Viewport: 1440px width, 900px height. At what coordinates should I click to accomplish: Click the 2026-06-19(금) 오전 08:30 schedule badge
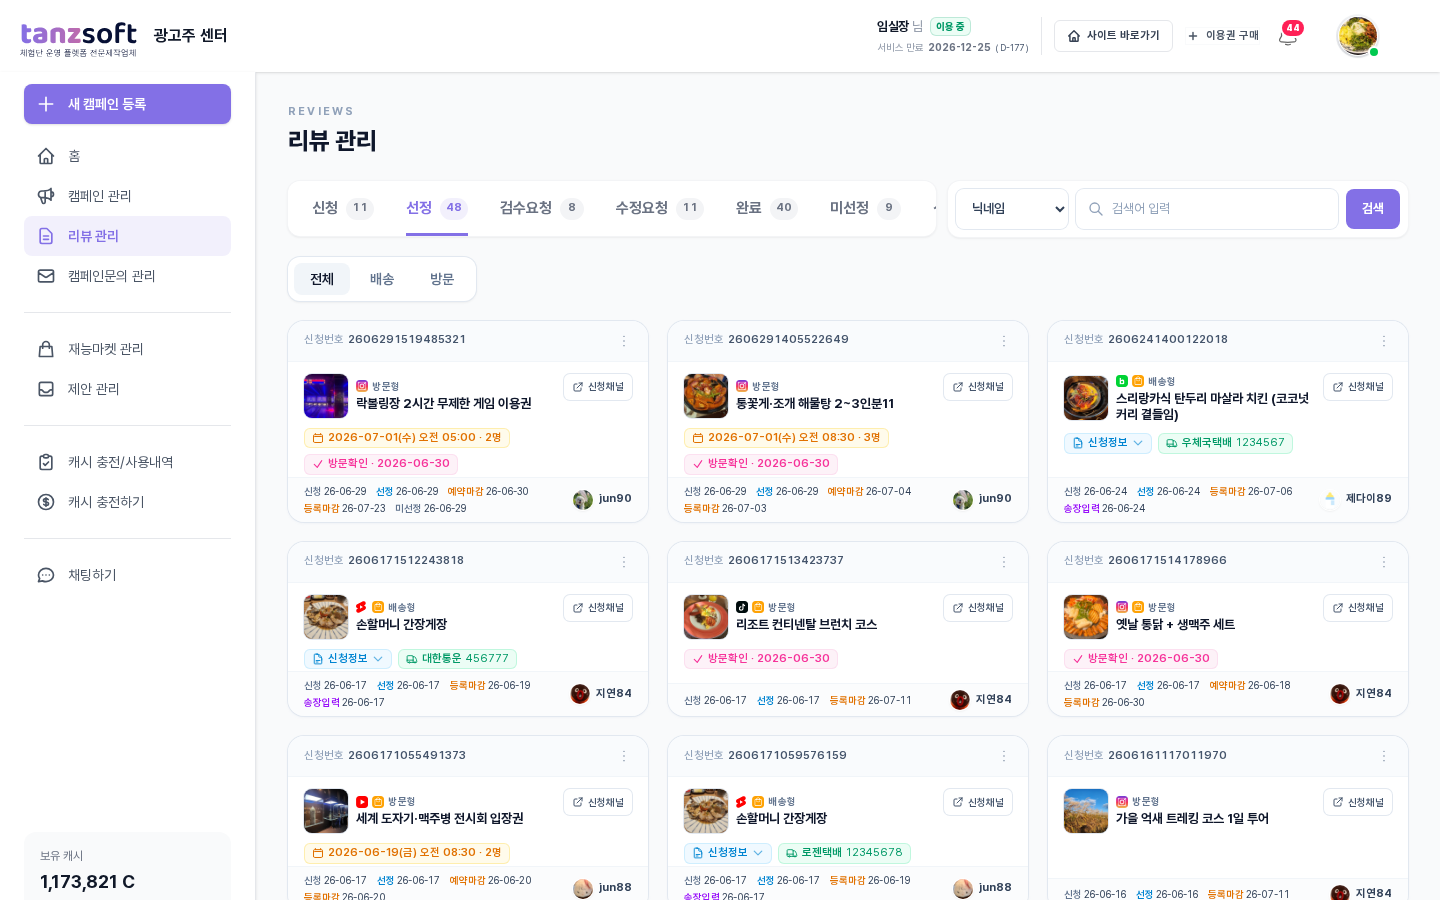click(407, 853)
